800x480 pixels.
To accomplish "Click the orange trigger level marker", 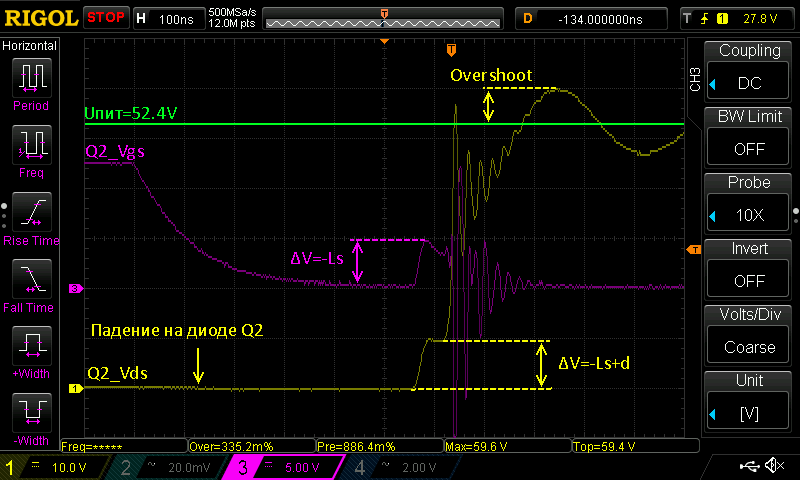I will 694,249.
